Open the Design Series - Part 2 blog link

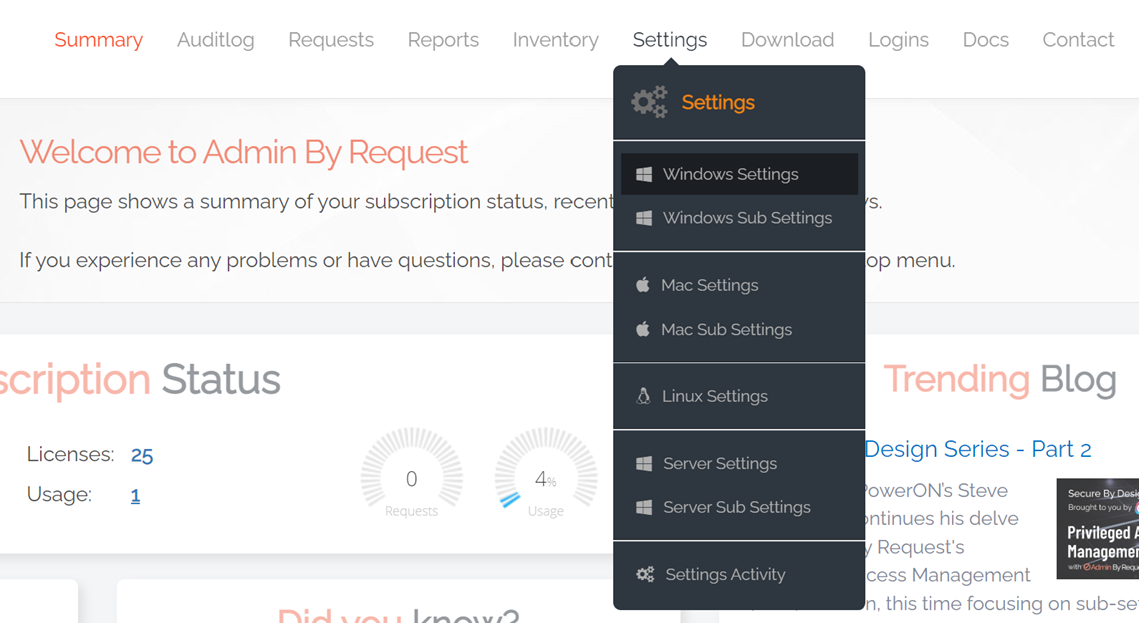[977, 449]
